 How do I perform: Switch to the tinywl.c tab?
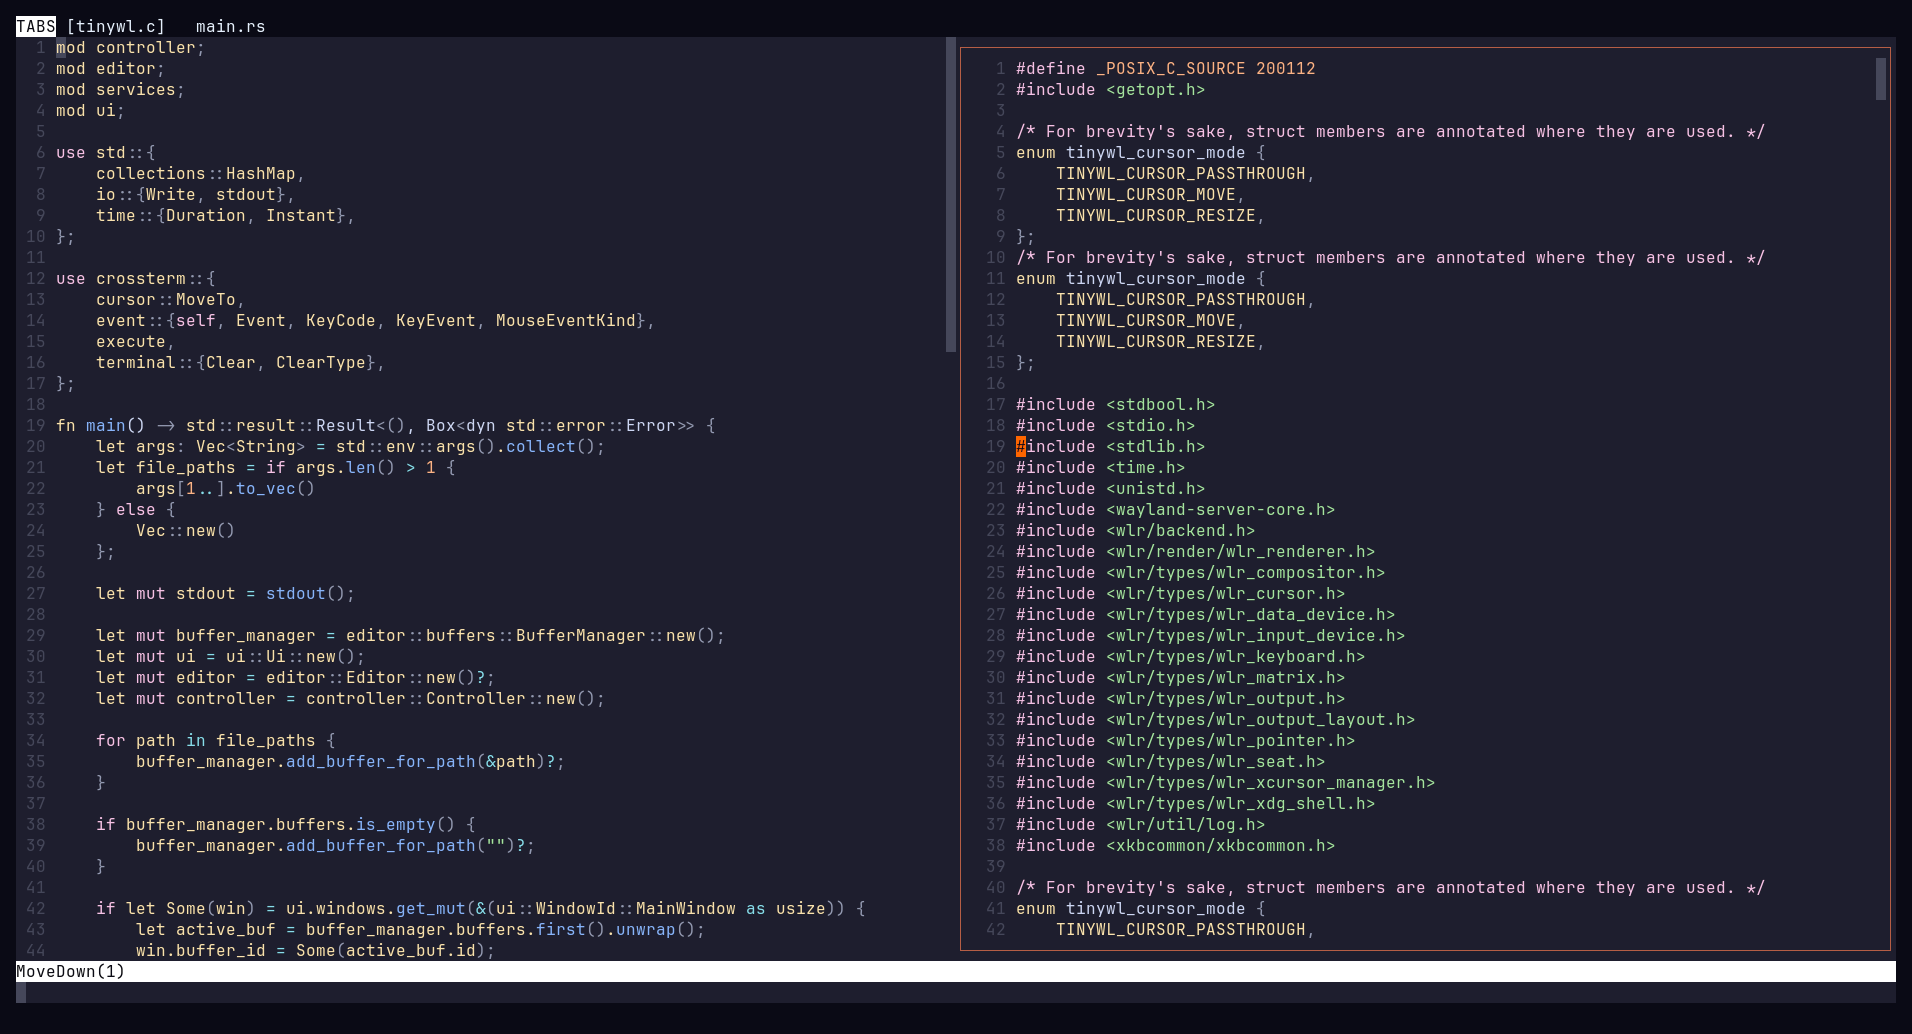(115, 26)
